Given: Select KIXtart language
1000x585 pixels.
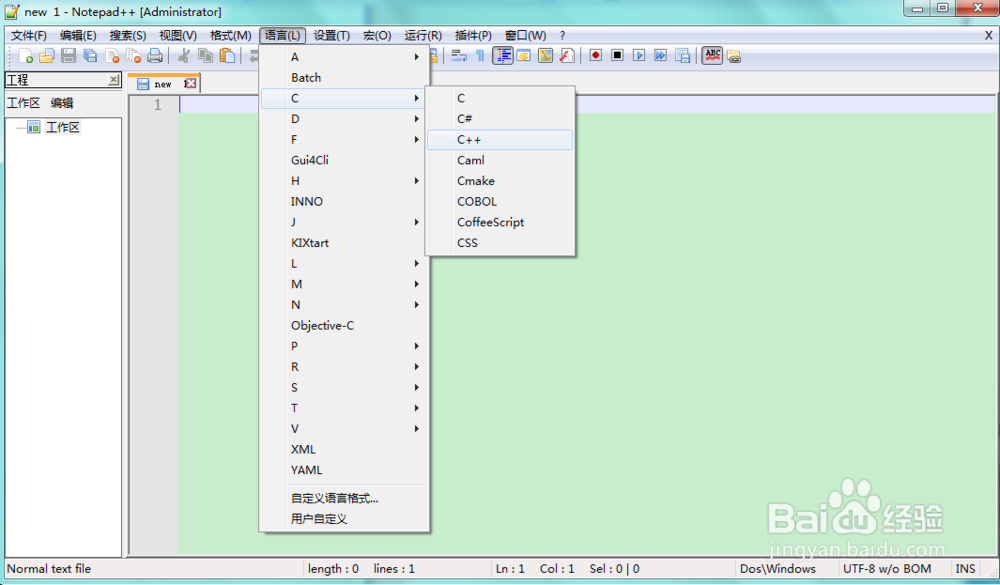Looking at the screenshot, I should coord(344,242).
